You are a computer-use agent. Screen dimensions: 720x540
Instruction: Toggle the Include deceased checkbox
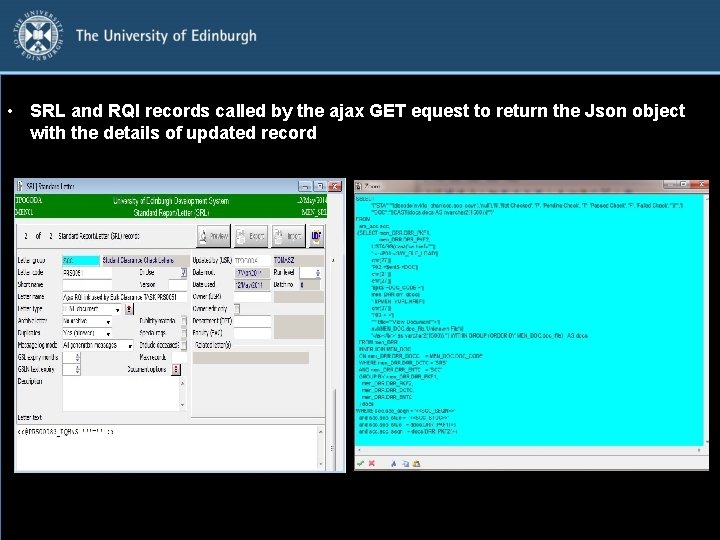click(184, 345)
